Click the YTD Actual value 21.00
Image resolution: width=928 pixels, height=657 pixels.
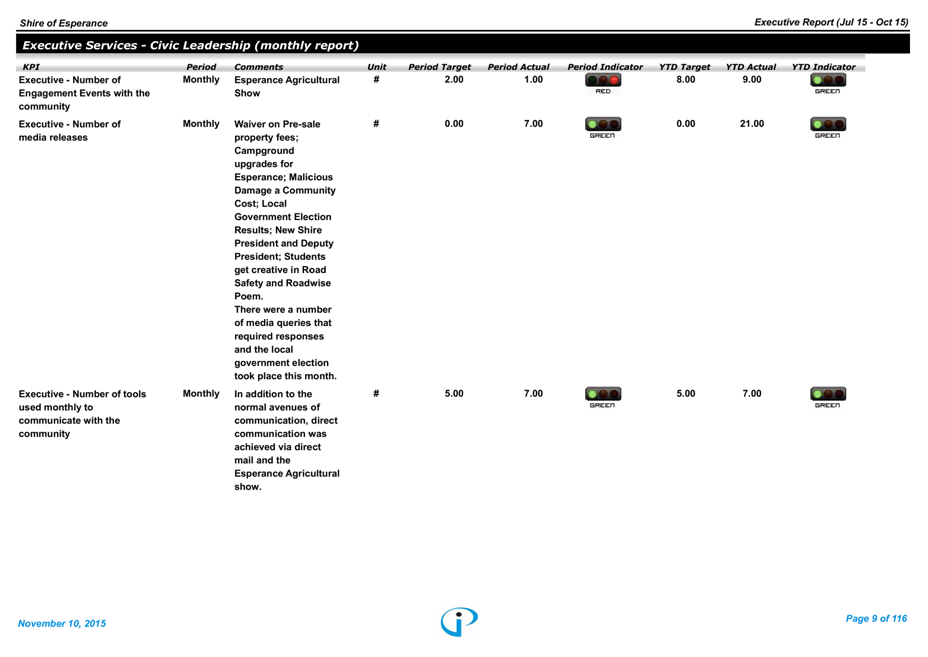(752, 124)
